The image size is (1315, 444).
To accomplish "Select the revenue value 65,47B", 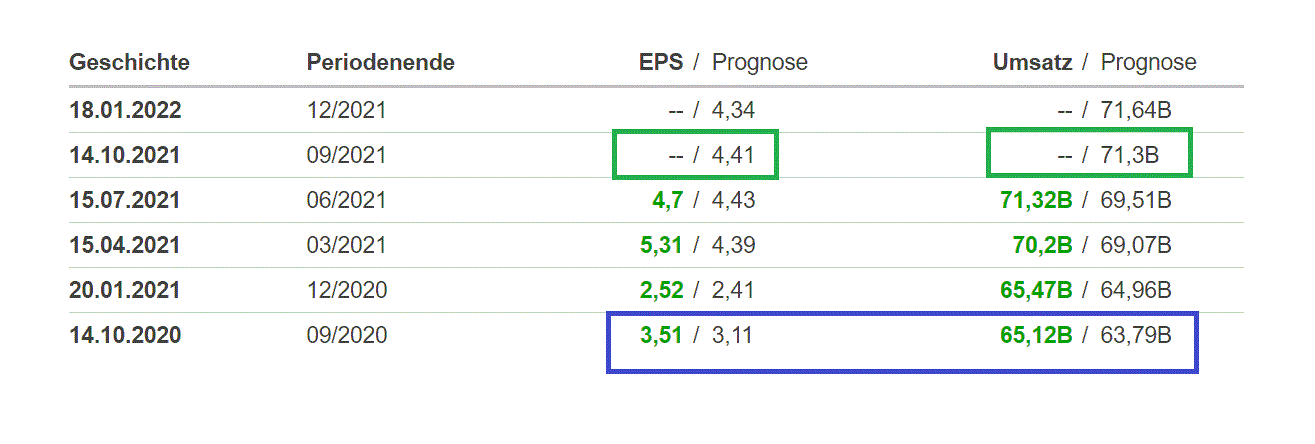I will (x=1036, y=290).
